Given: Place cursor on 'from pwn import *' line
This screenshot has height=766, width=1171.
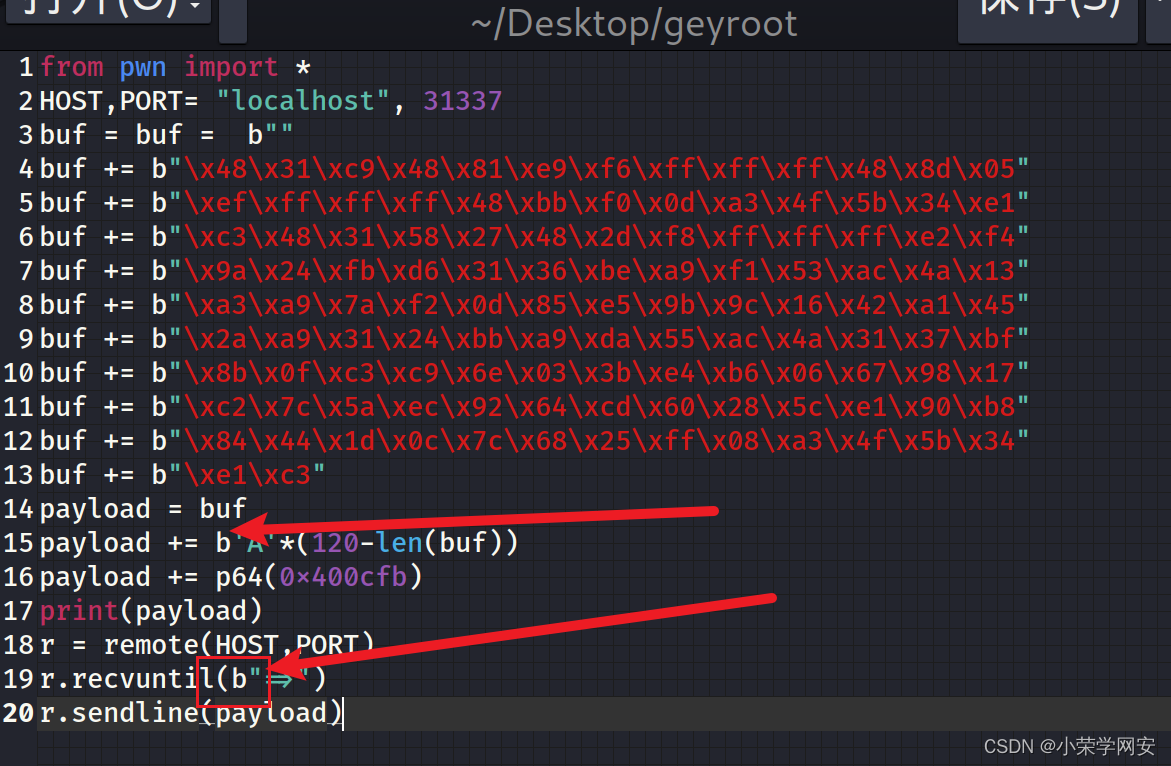Looking at the screenshot, I should click(x=176, y=67).
